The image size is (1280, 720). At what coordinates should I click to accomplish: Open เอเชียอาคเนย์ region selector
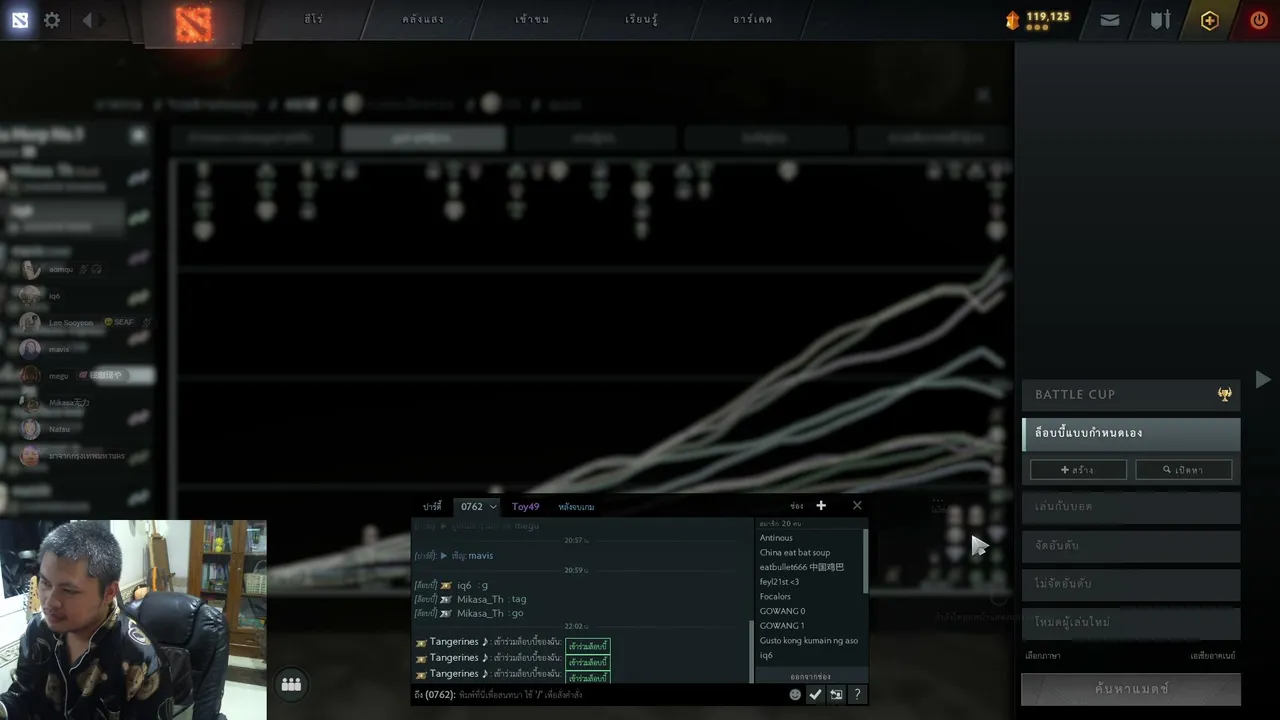point(1212,656)
